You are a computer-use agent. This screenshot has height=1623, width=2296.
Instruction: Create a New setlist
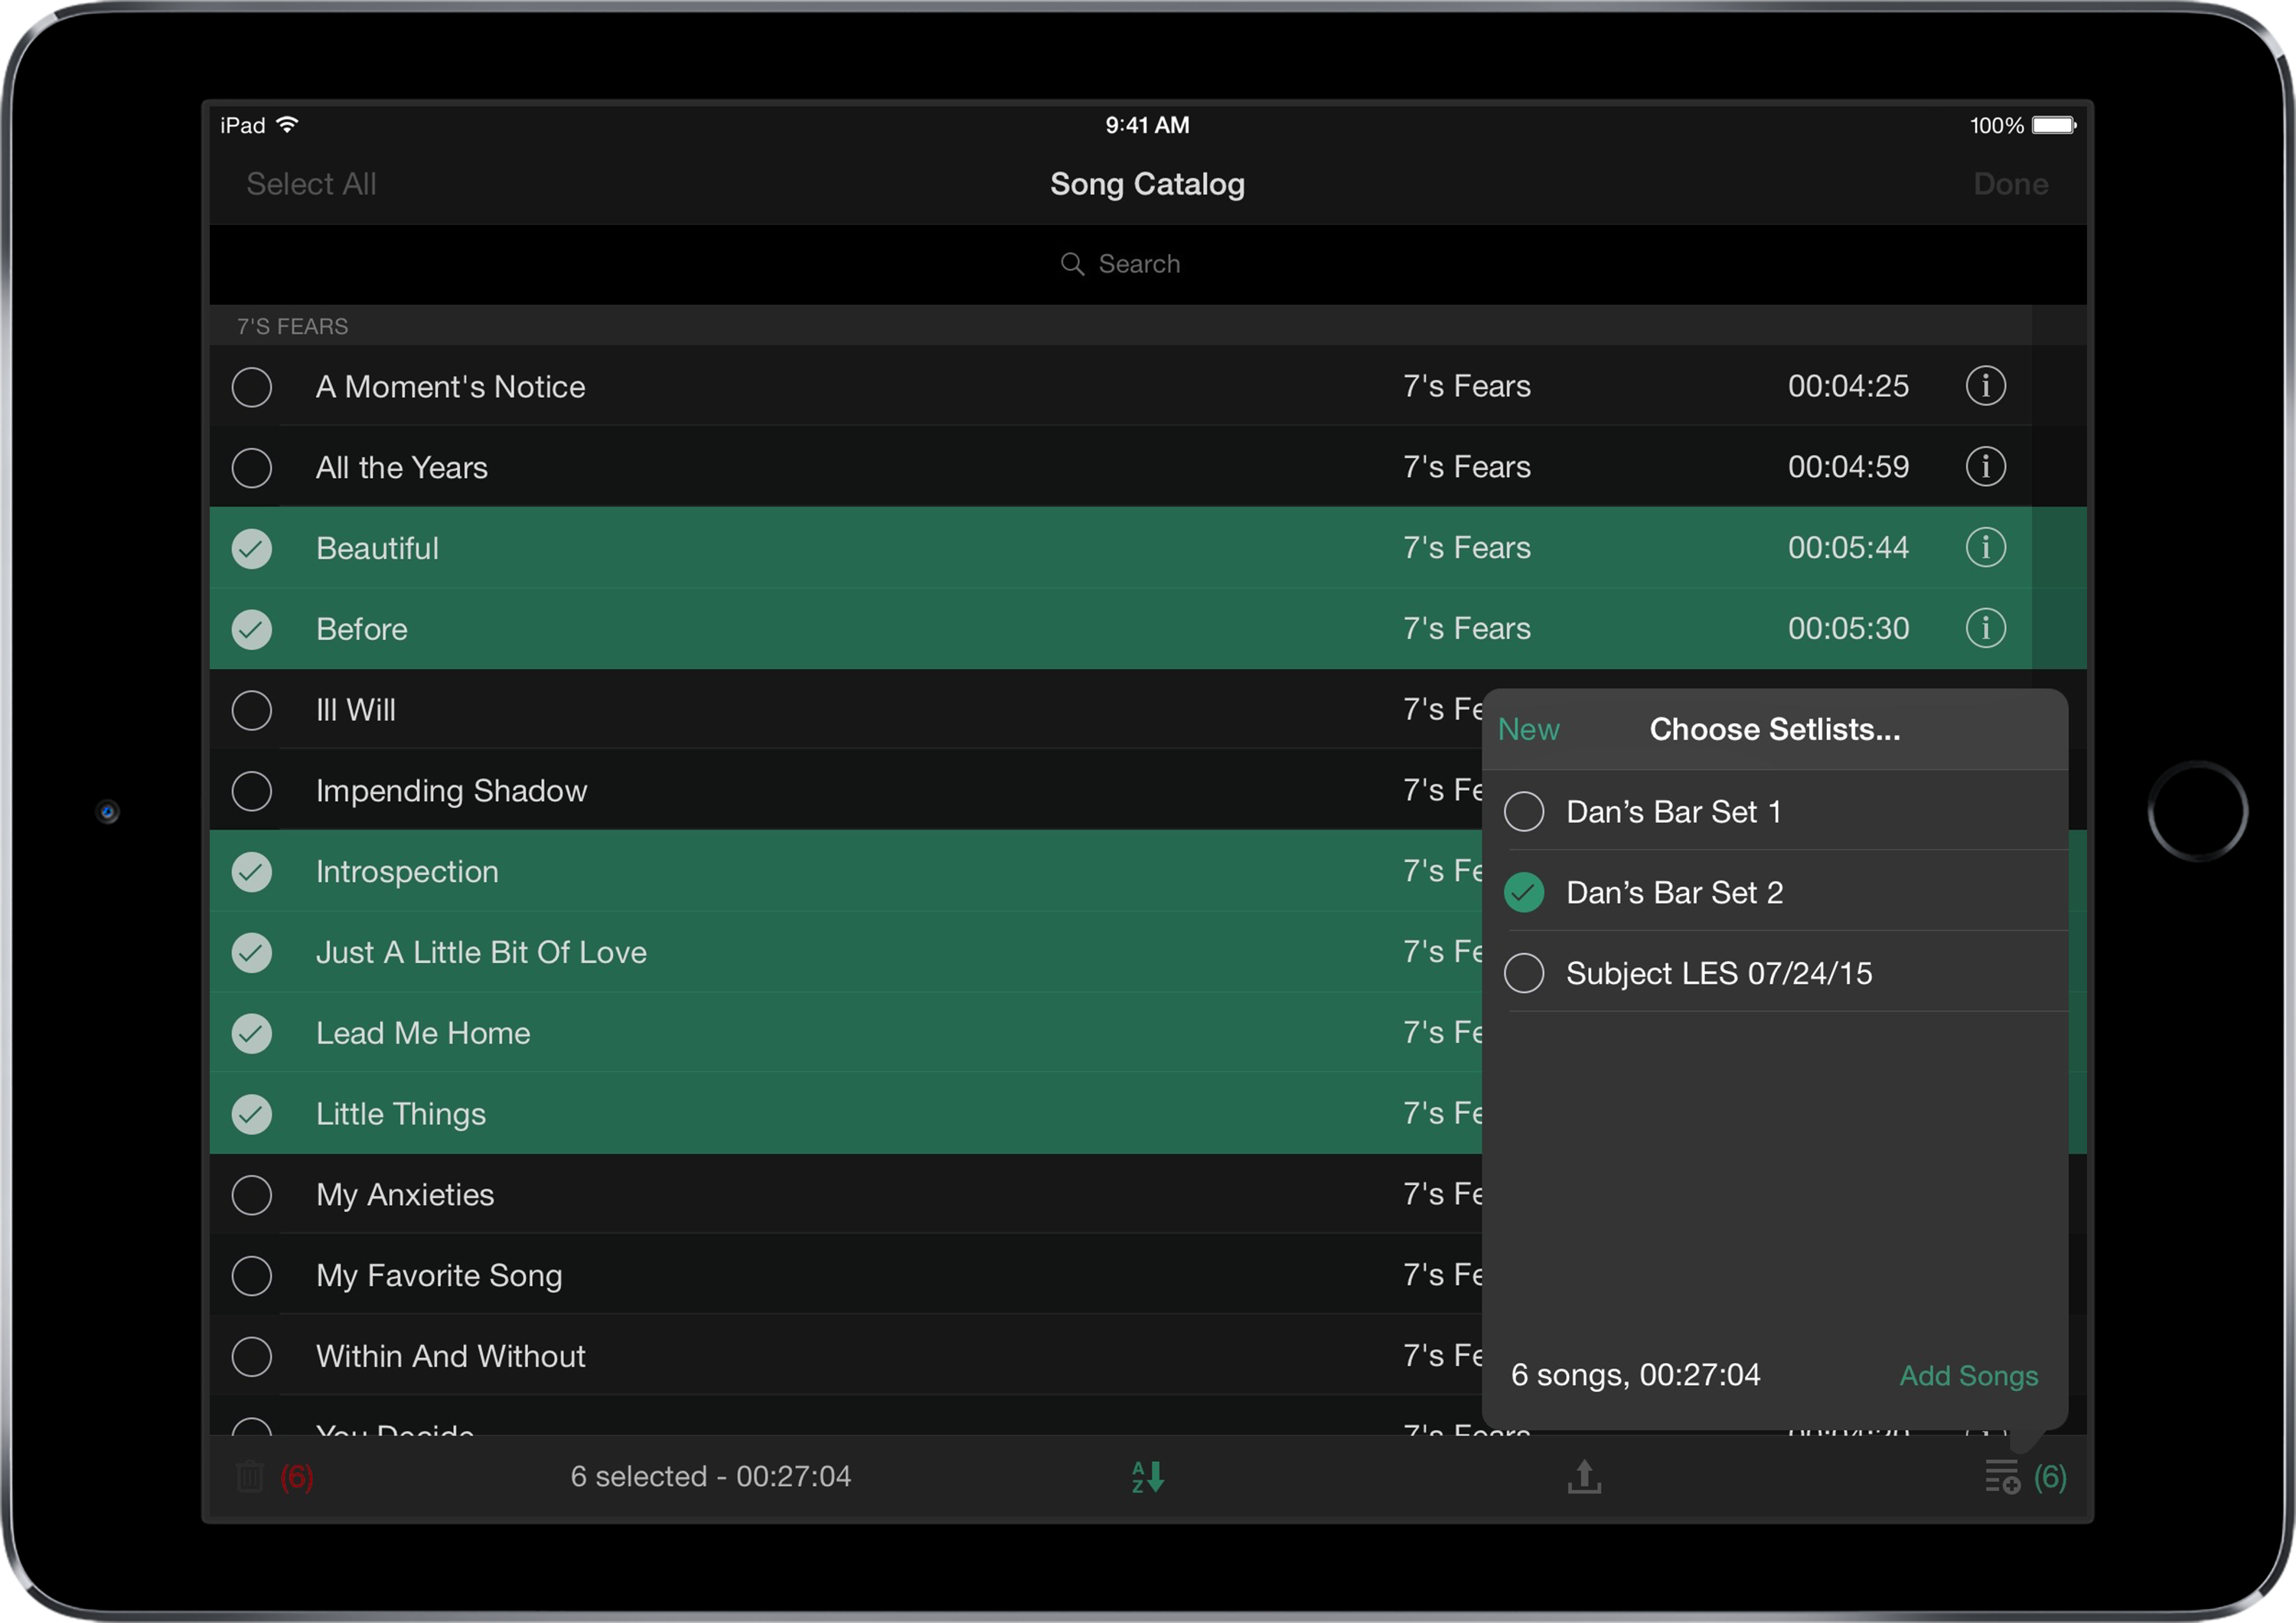(x=1528, y=729)
